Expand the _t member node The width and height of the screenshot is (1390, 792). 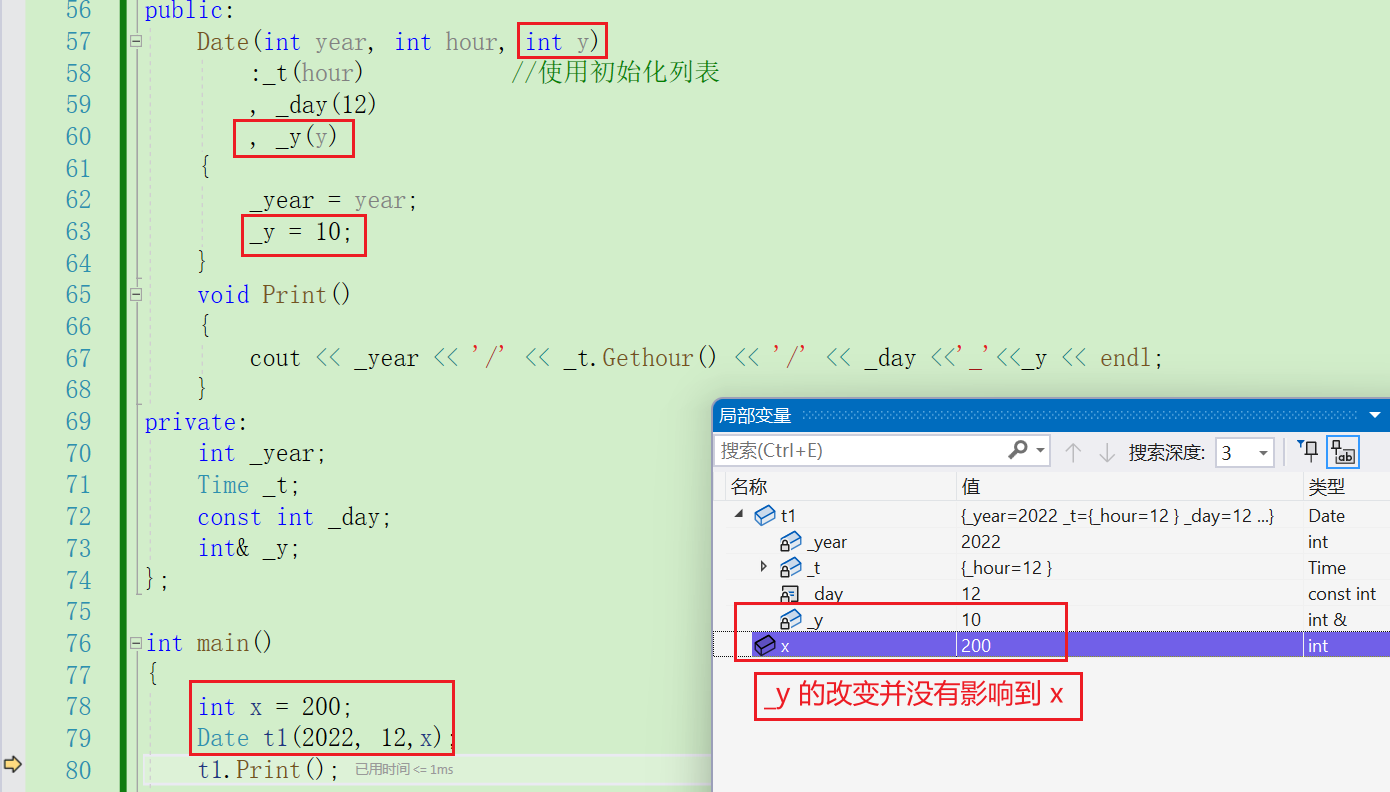pos(764,566)
